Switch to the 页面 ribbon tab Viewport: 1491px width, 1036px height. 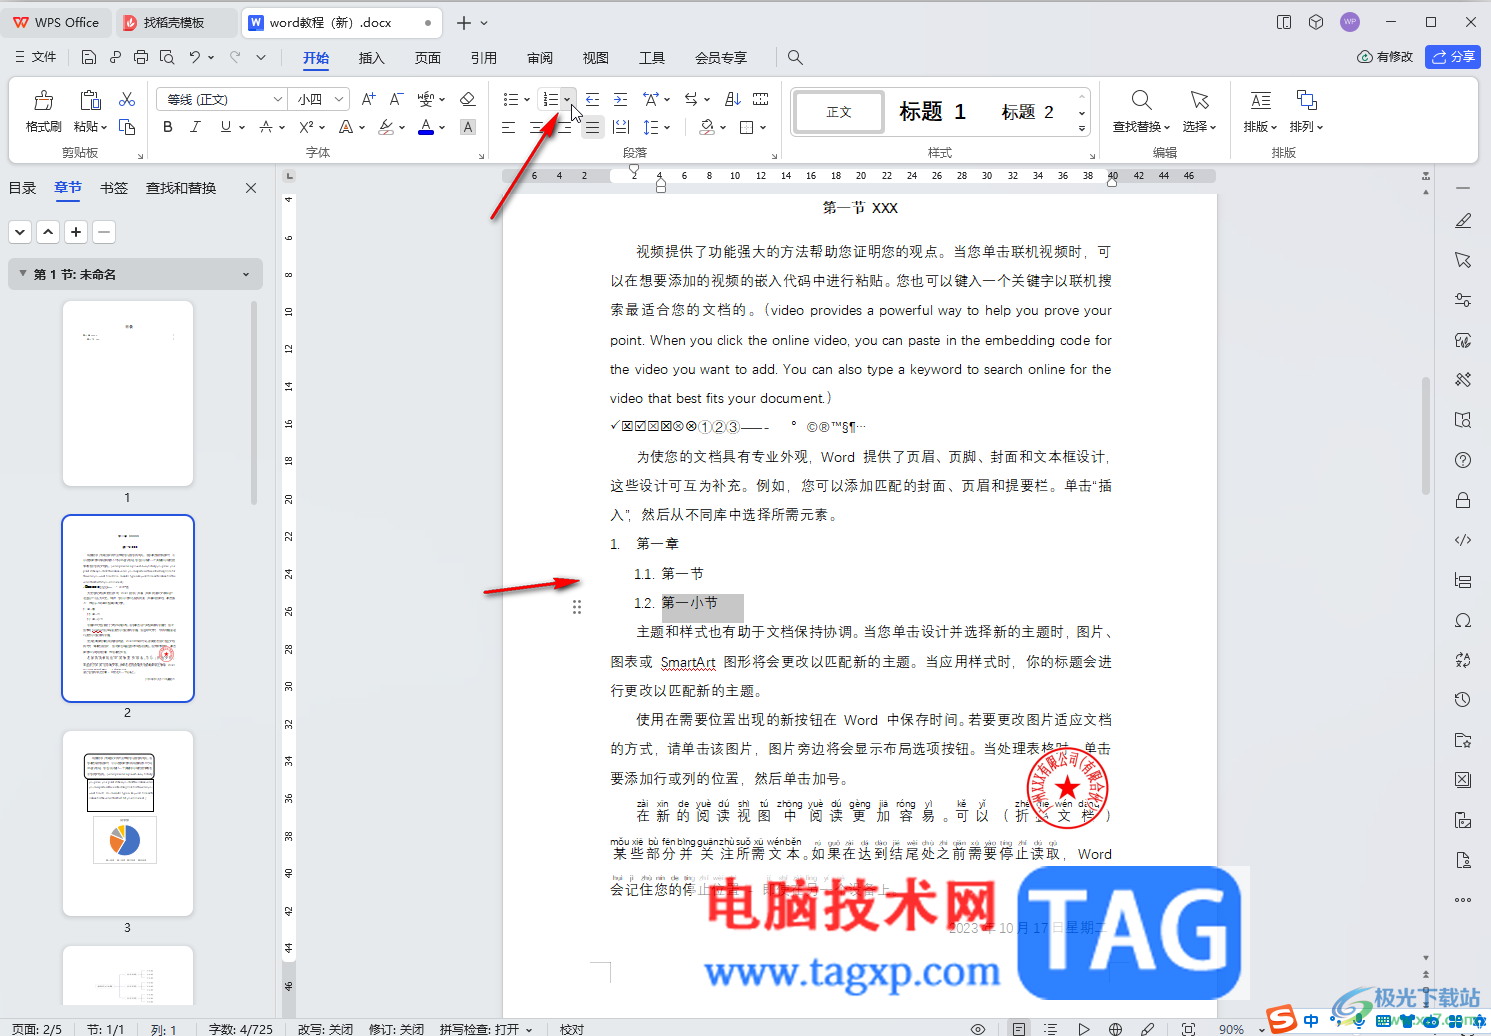428,58
